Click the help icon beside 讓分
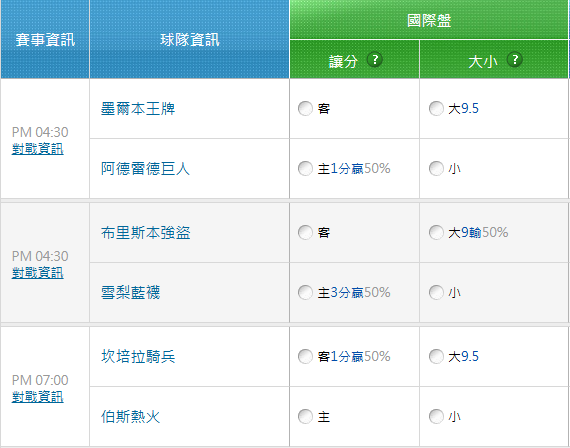The image size is (570, 448). click(x=374, y=60)
